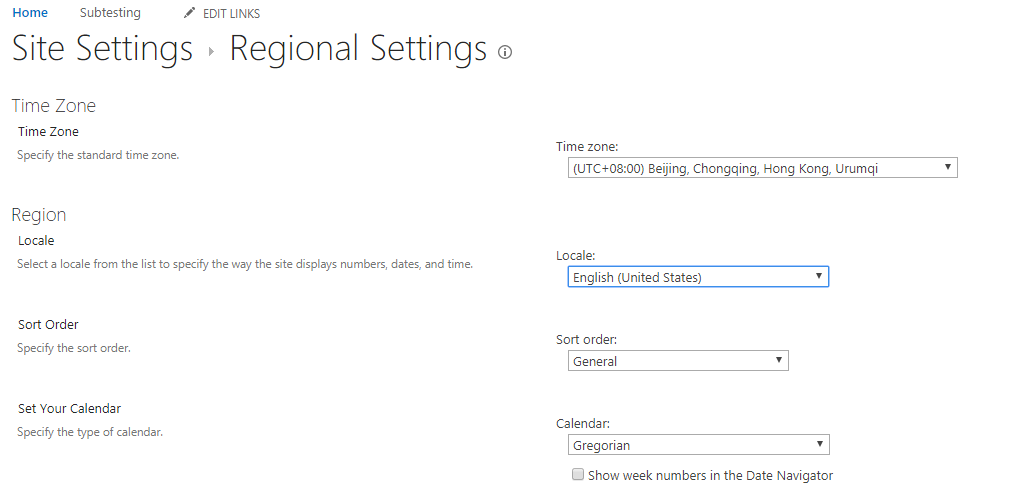This screenshot has height=498, width=1020.
Task: Click the 'Calendar:' field label
Action: point(583,423)
